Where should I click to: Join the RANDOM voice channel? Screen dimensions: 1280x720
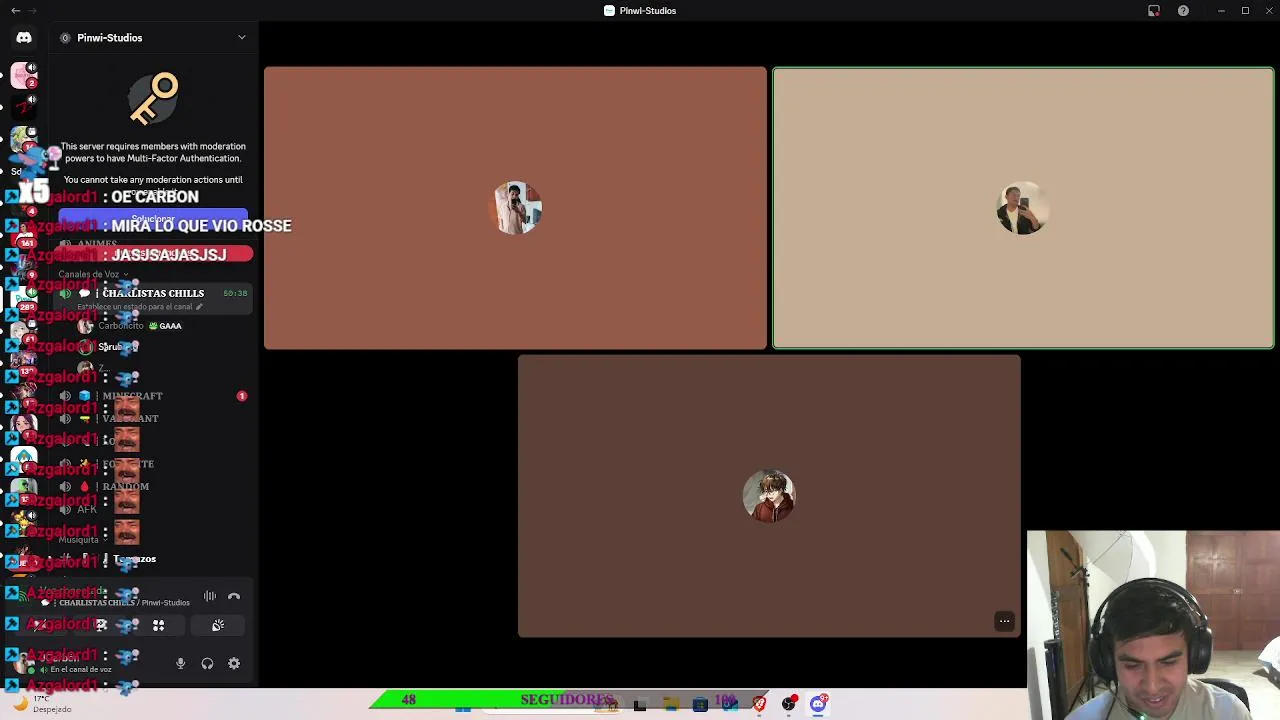(x=125, y=487)
